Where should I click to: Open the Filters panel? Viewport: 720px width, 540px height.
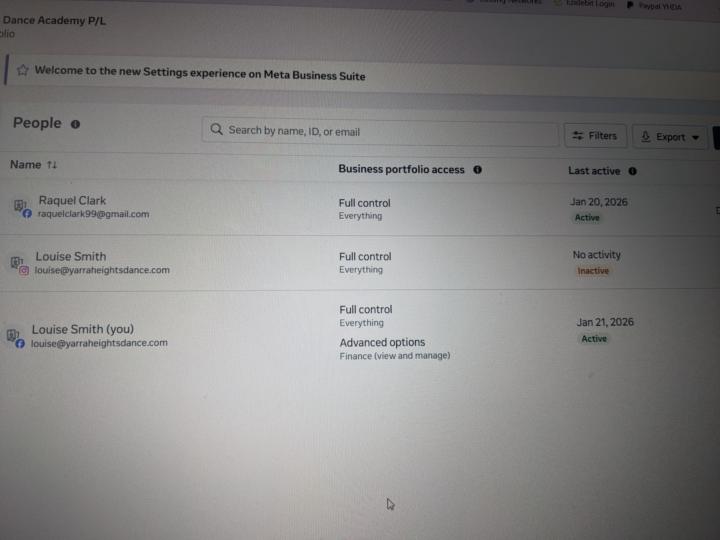(x=595, y=136)
